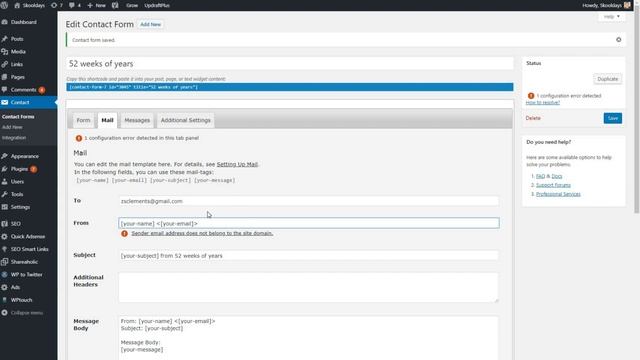Open the Setting Up Mail link
Screen dimensions: 640x360
237,164
